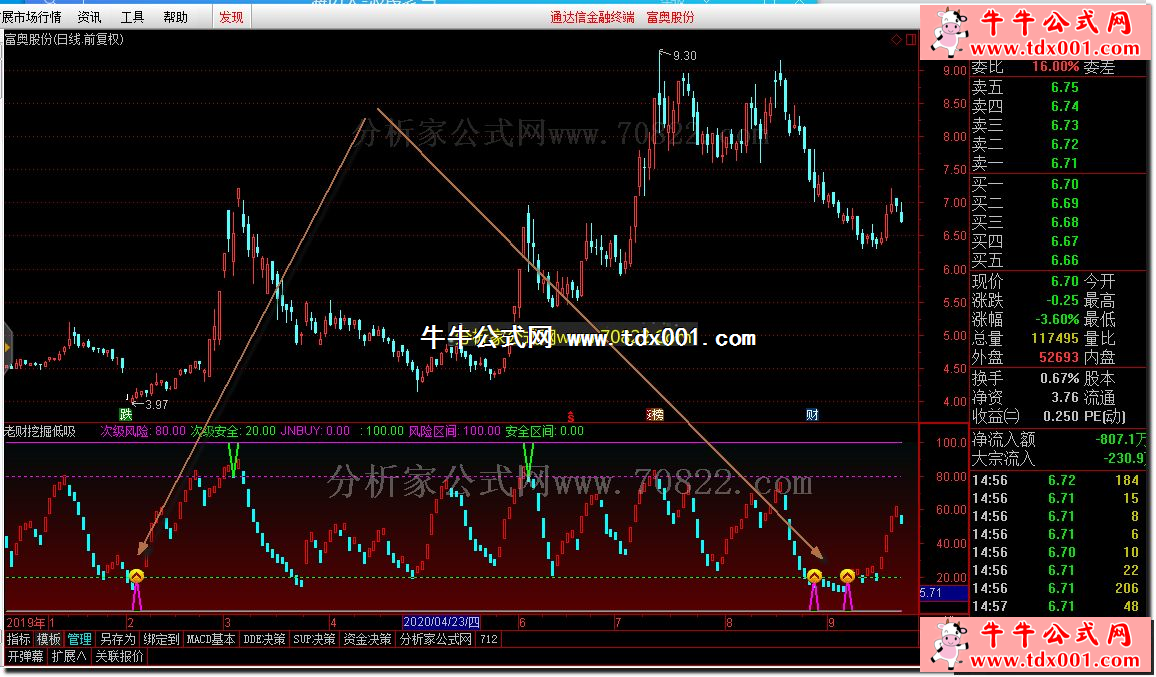
Task: Click the 老财挖掘低吸 indicator name
Action: tap(40, 431)
